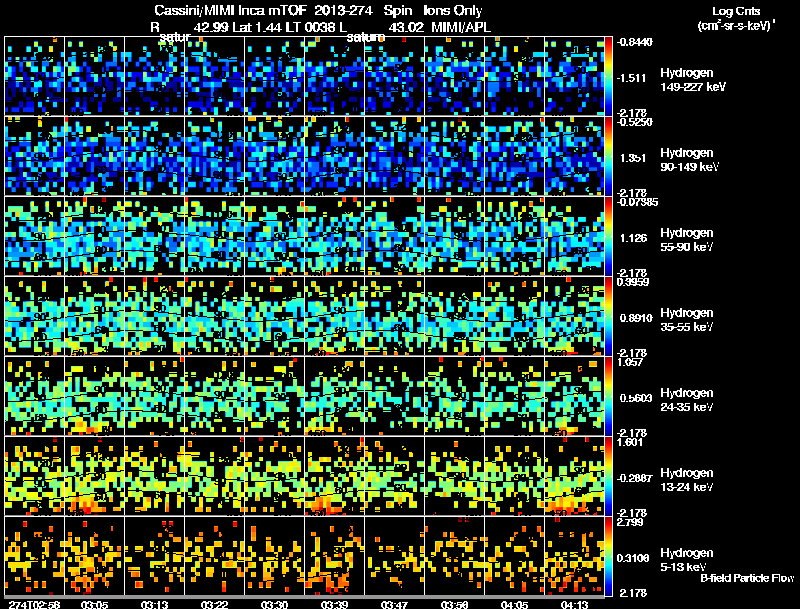Click the 04:05 time axis label
This screenshot has height=609, width=800.
514,604
